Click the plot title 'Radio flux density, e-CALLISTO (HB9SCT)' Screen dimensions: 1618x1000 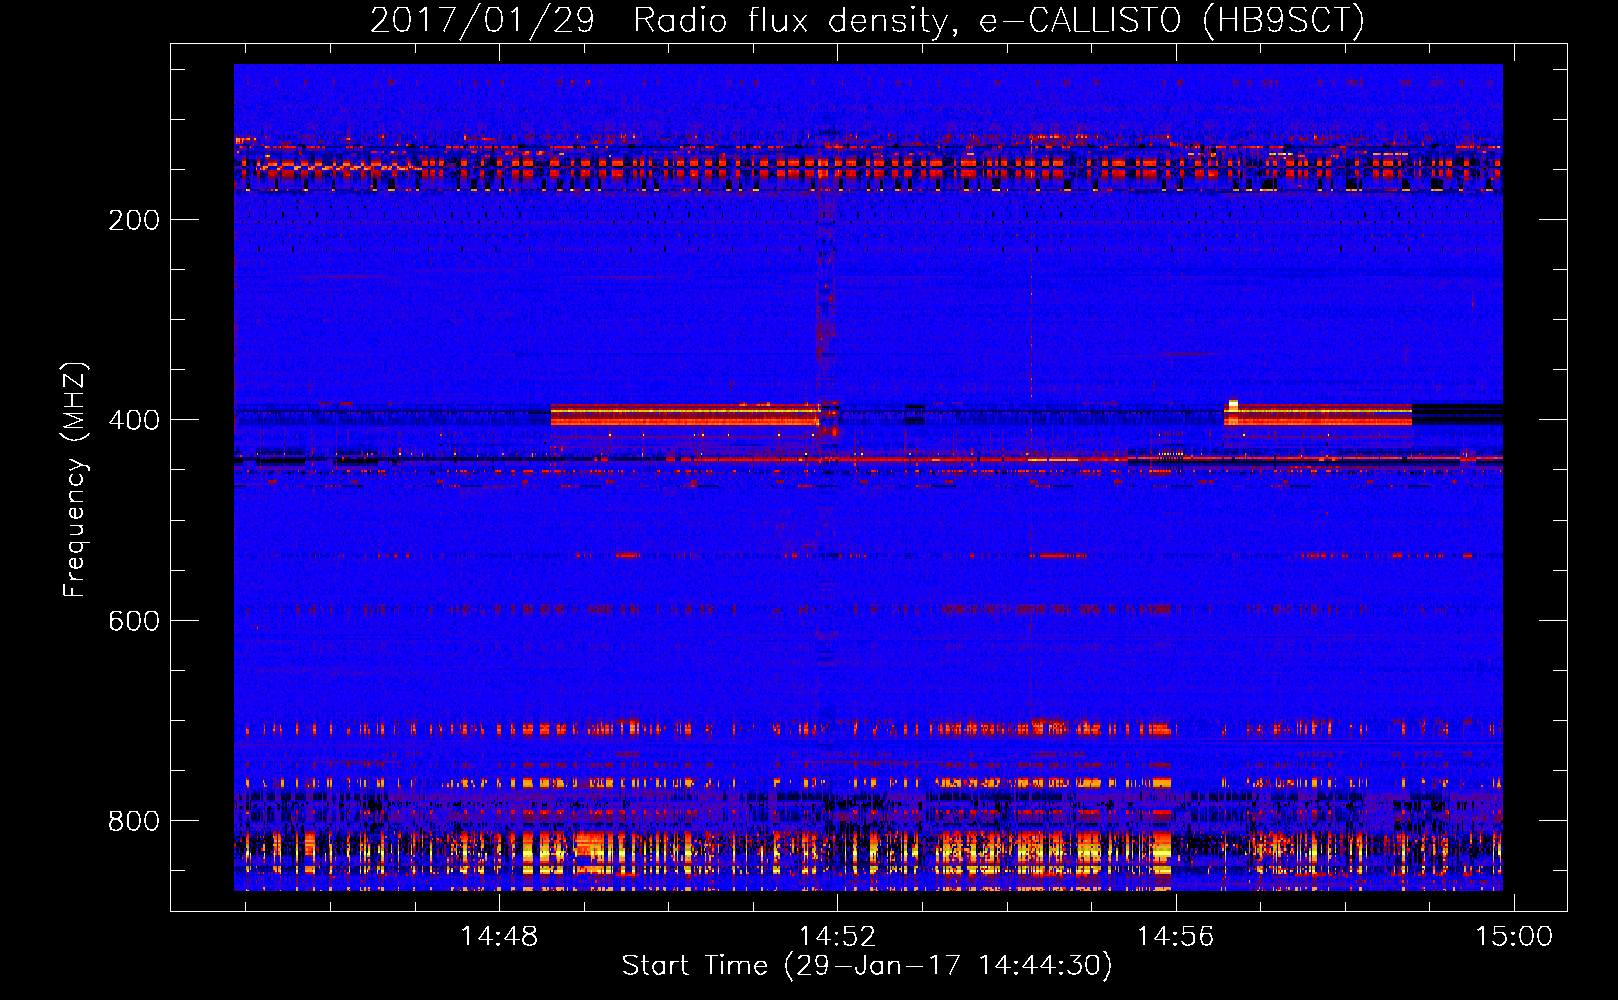click(999, 20)
